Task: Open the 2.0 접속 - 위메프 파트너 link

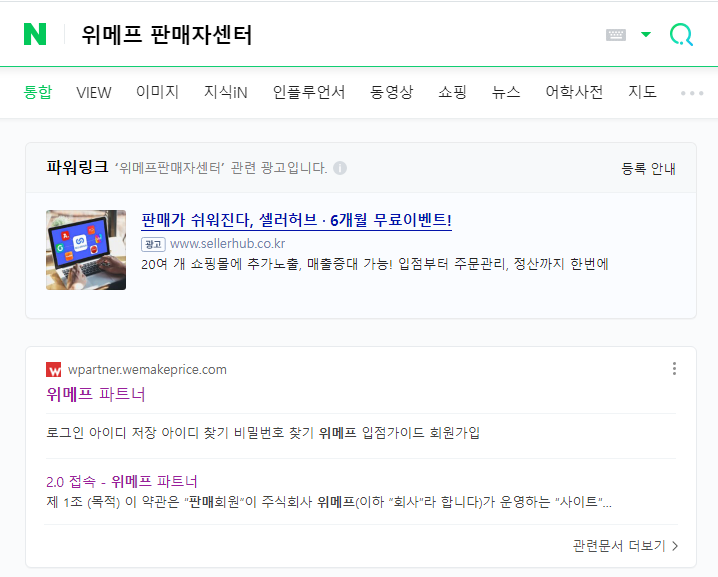Action: point(122,482)
